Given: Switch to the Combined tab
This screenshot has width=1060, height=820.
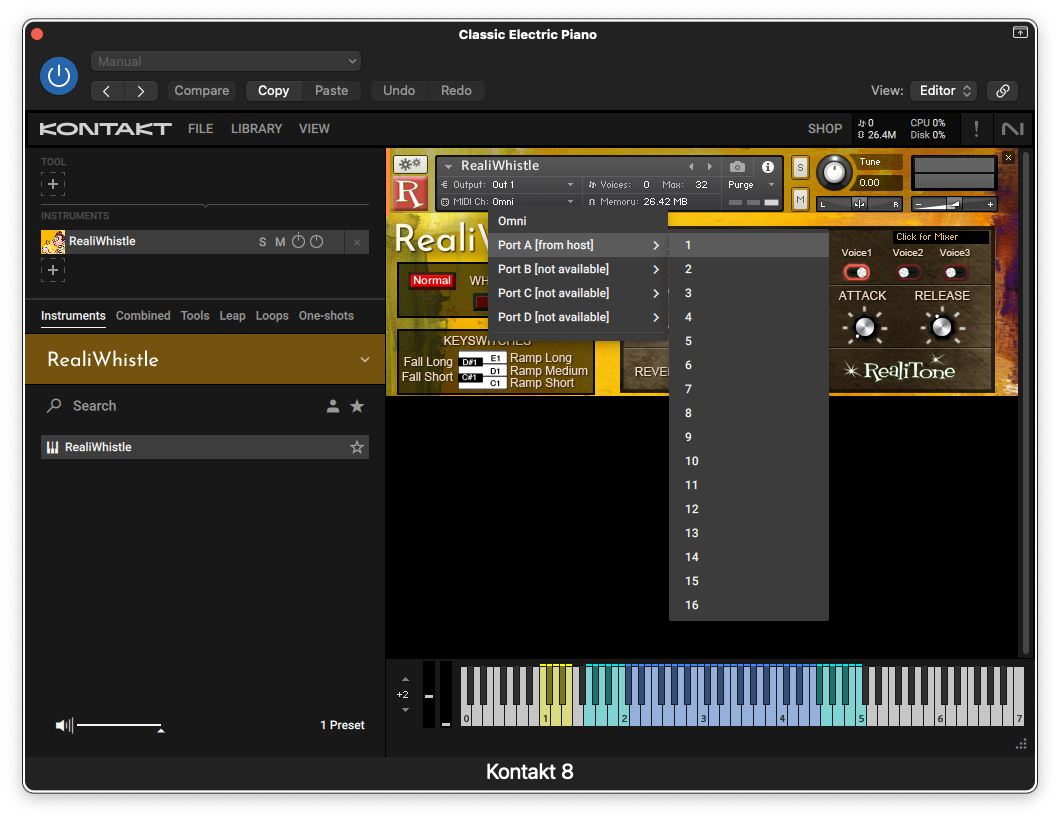Looking at the screenshot, I should pos(143,316).
